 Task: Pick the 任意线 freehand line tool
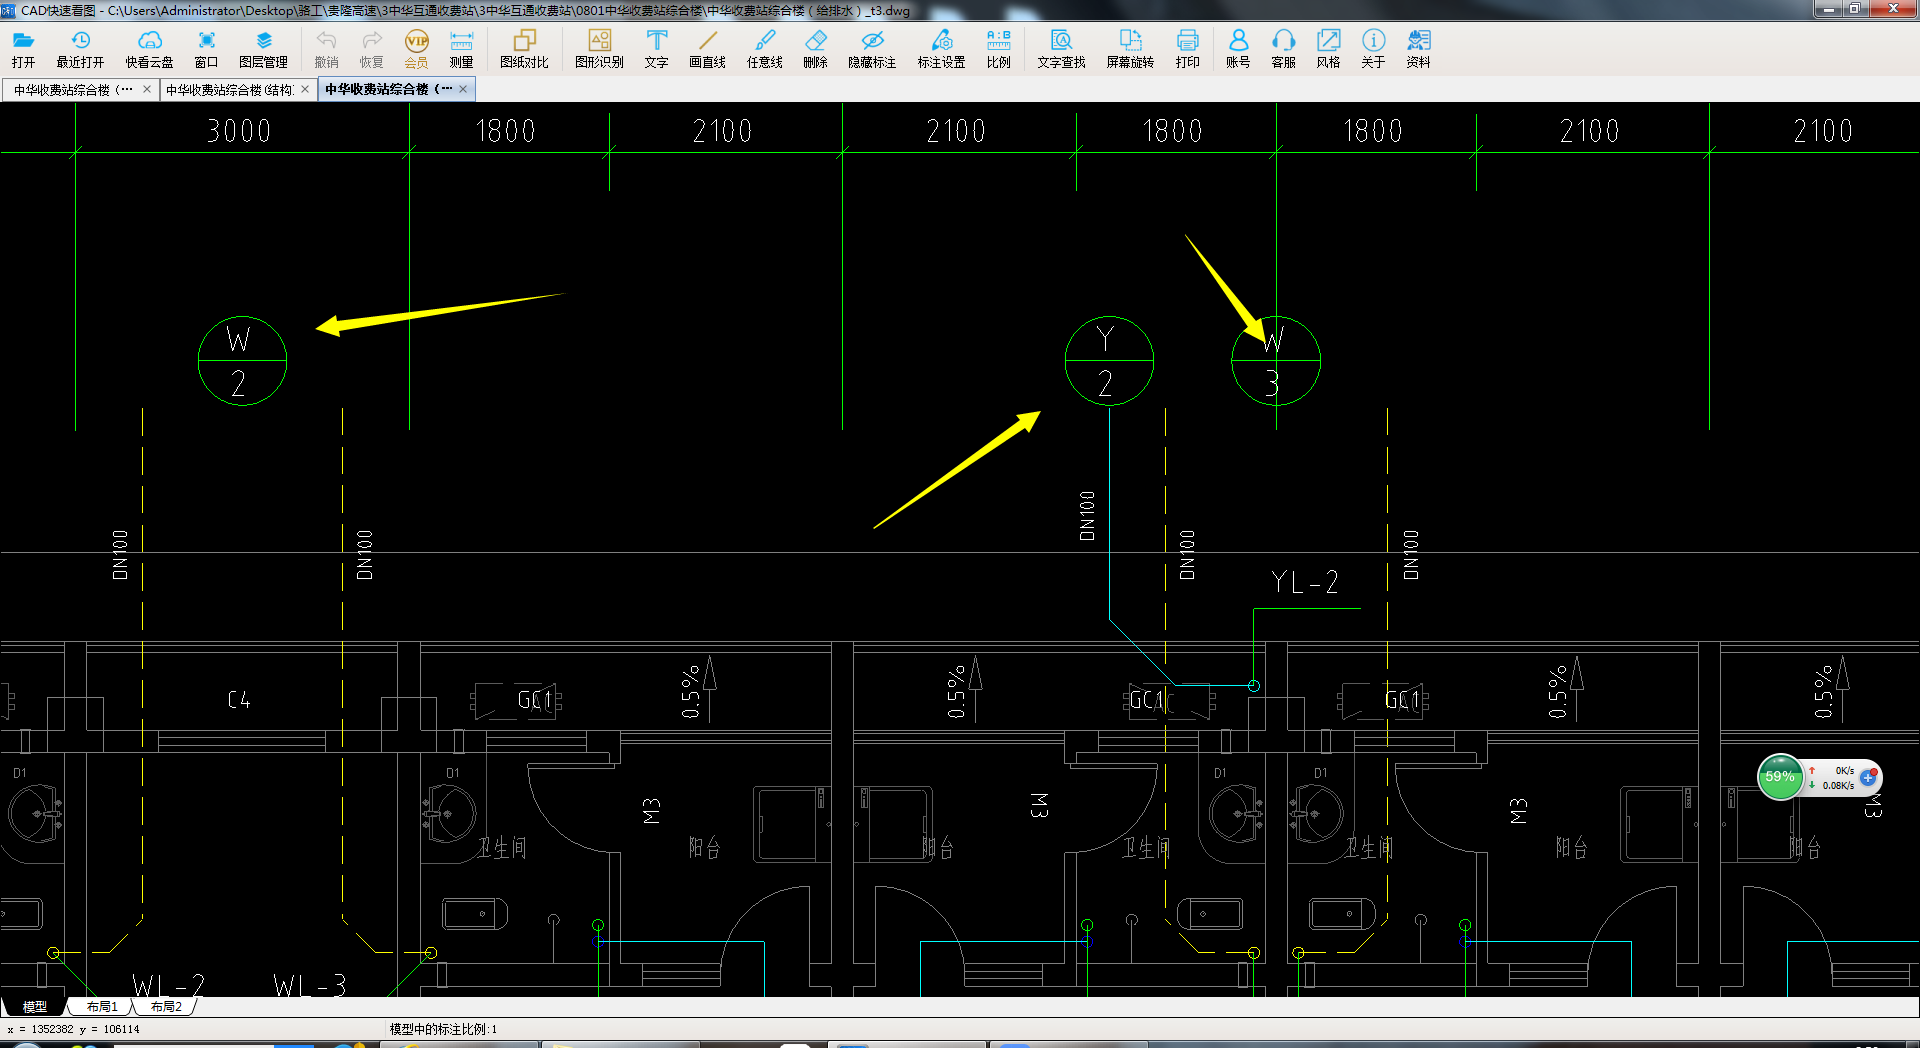(x=764, y=49)
